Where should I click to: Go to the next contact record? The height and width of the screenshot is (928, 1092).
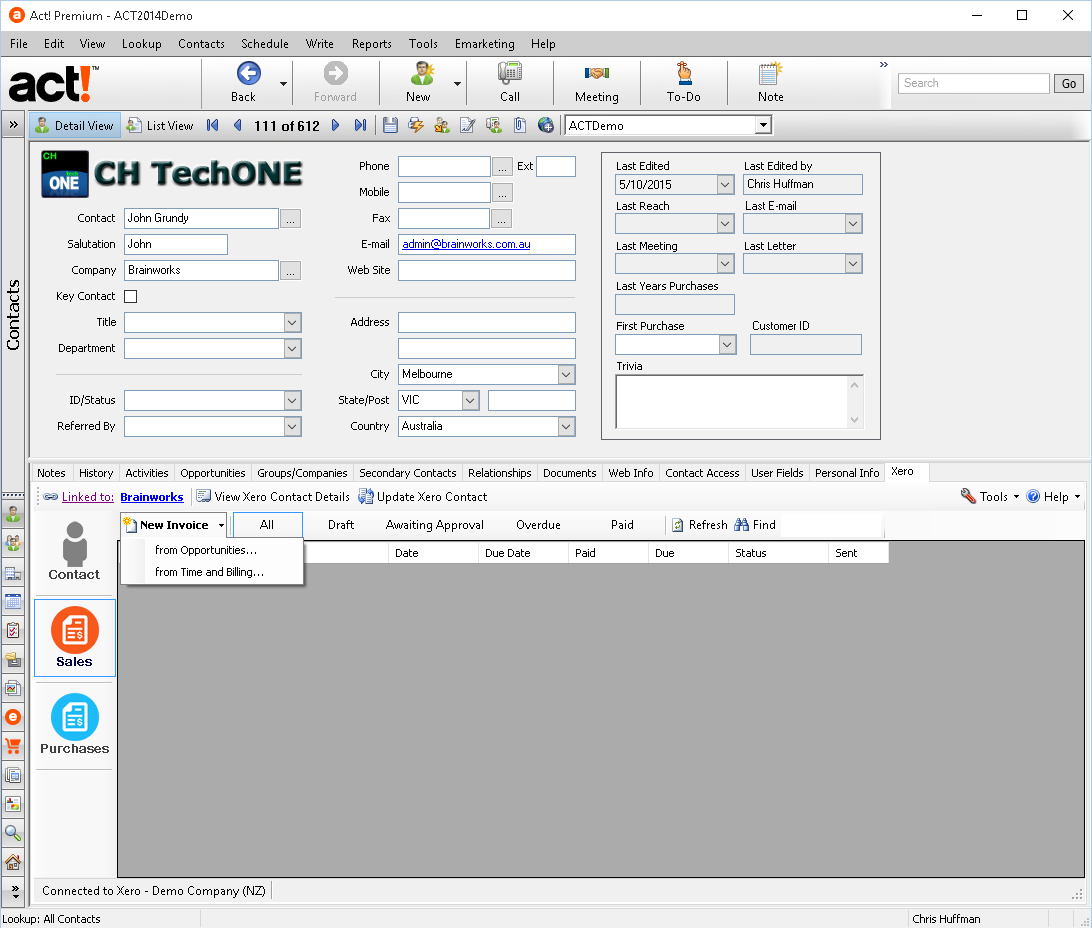pos(335,125)
